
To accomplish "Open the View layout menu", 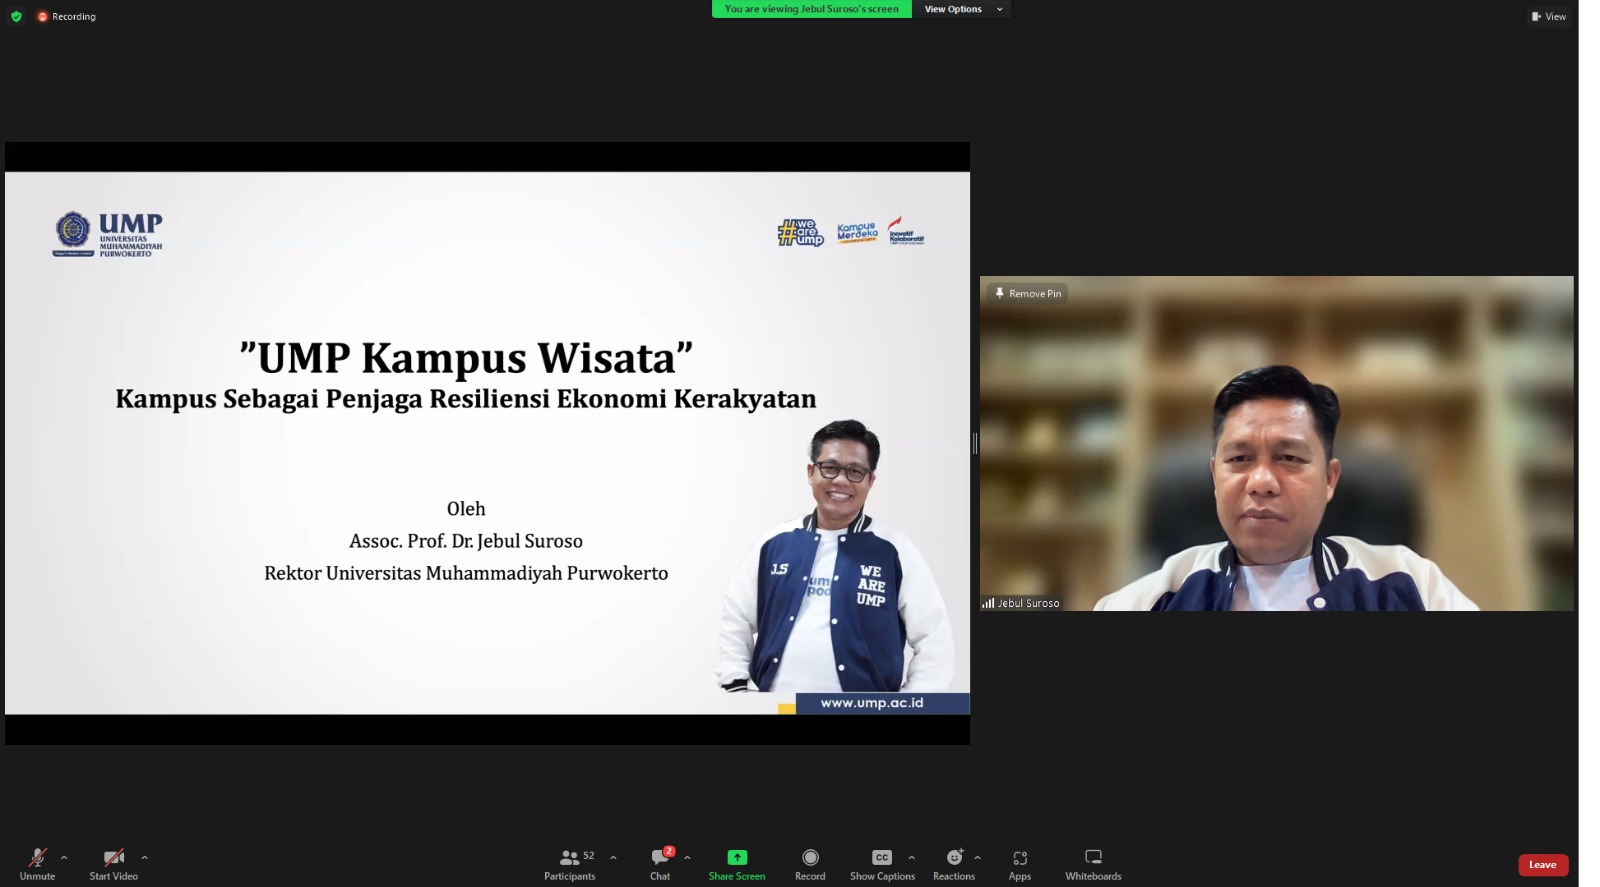I will [x=1548, y=16].
